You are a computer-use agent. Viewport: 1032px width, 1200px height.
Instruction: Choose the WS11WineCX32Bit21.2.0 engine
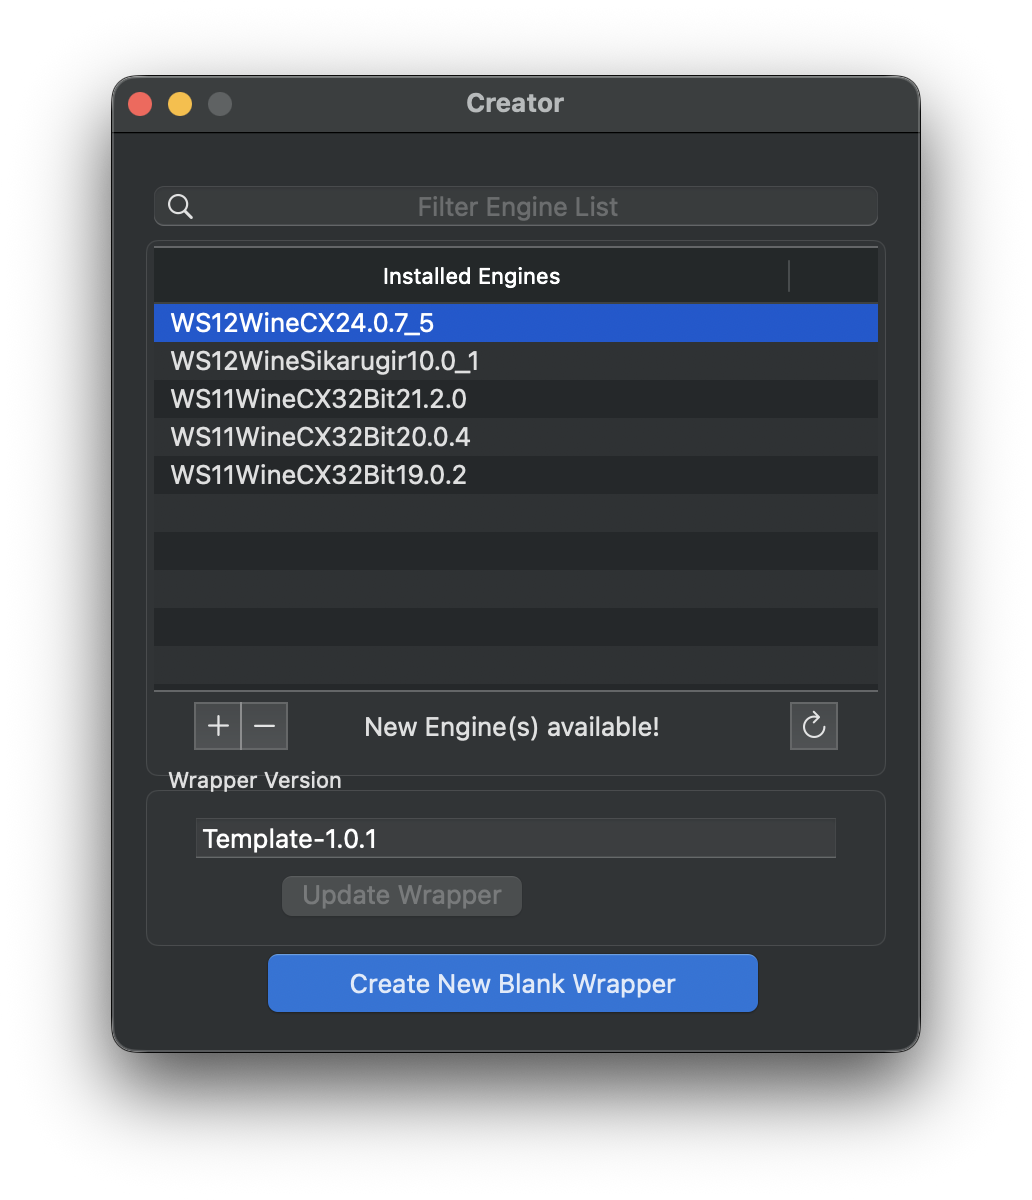[x=318, y=399]
